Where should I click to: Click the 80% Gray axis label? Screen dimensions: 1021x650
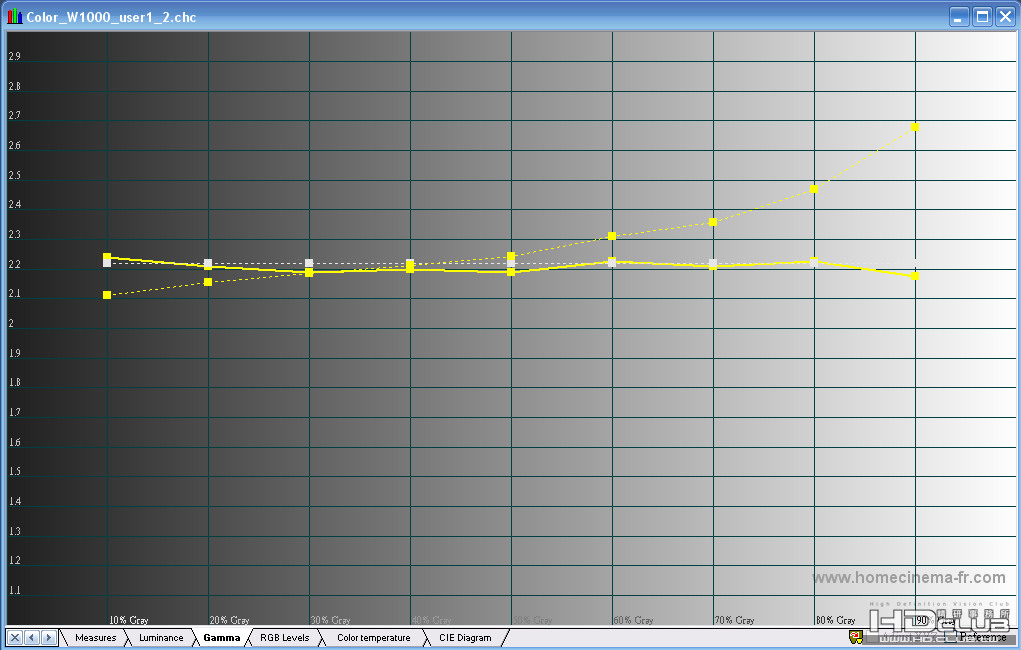[835, 620]
